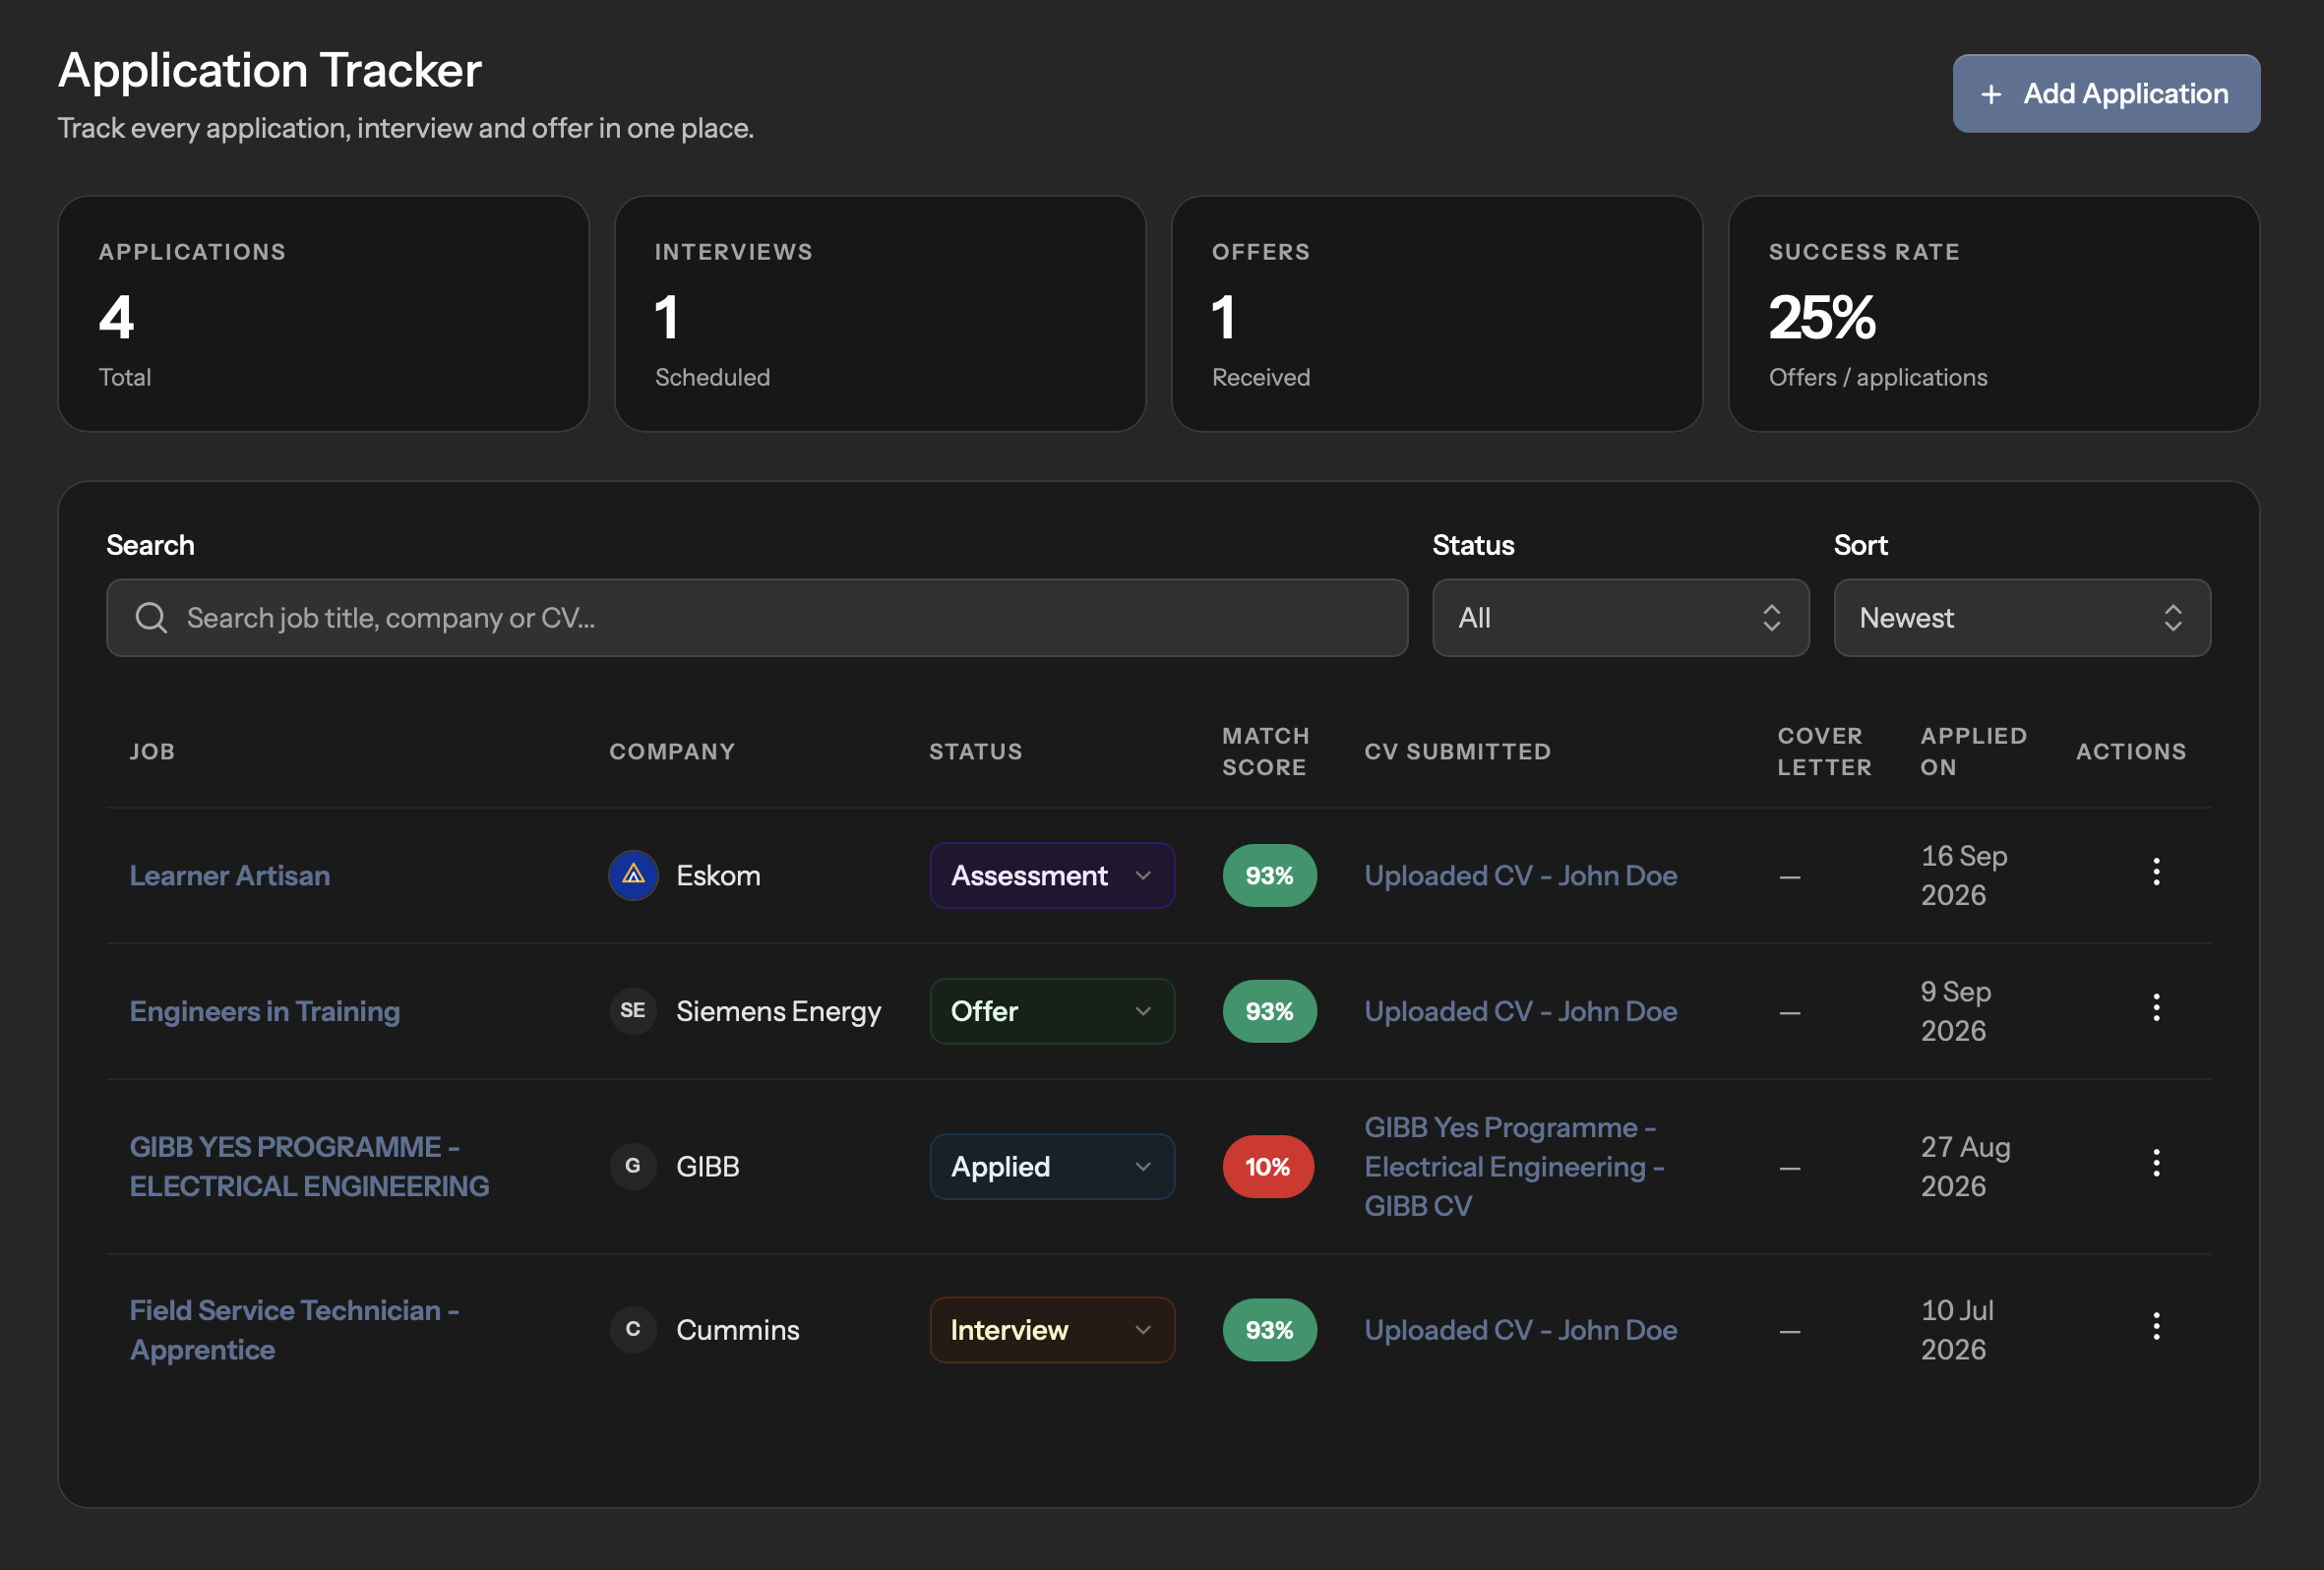Click the Applications total stat card

[x=323, y=314]
